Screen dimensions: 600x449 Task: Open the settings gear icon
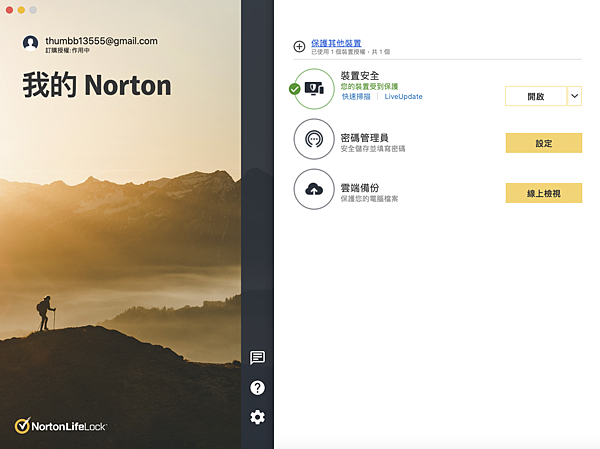257,417
